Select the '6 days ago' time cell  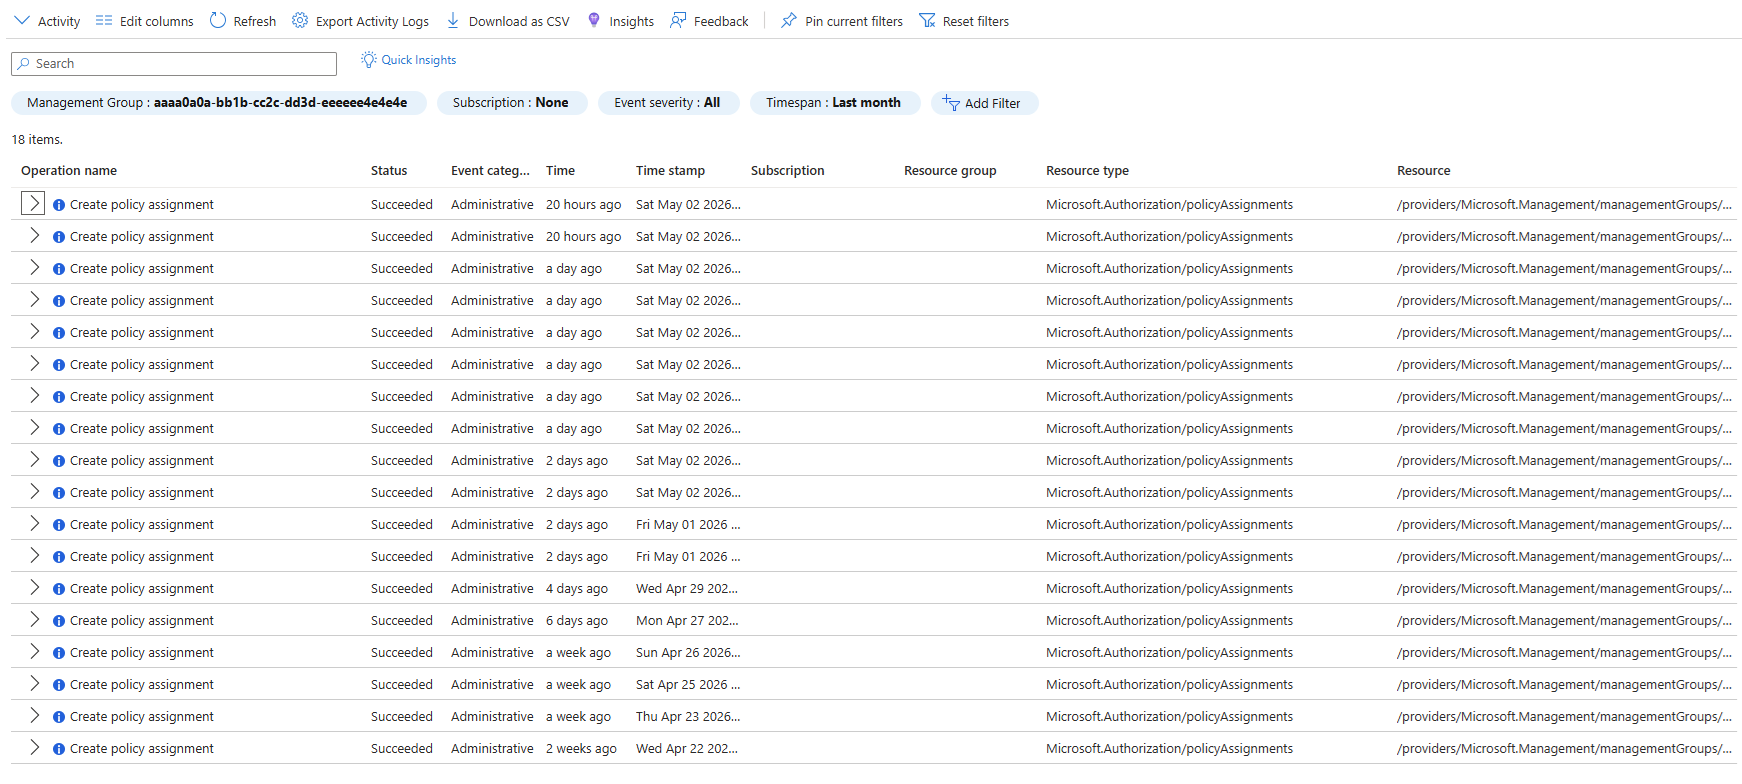577,621
